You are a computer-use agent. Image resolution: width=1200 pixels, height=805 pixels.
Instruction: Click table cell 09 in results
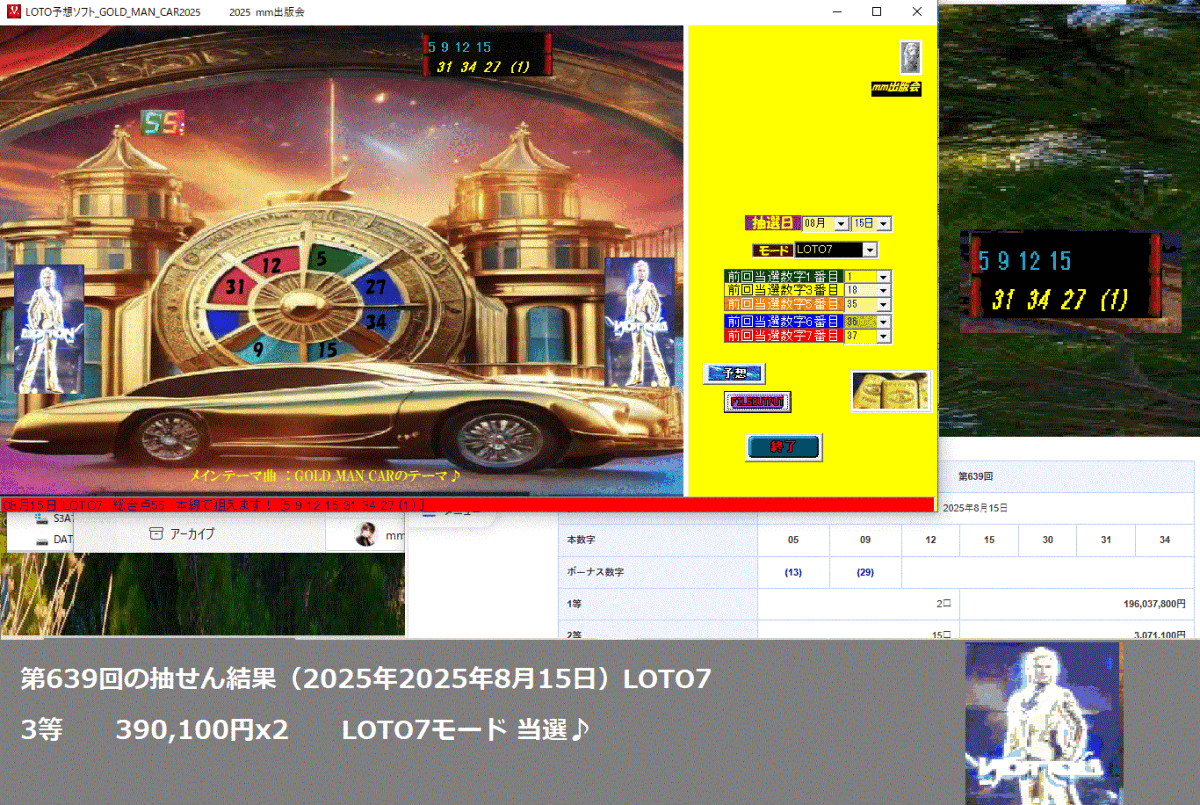(865, 540)
